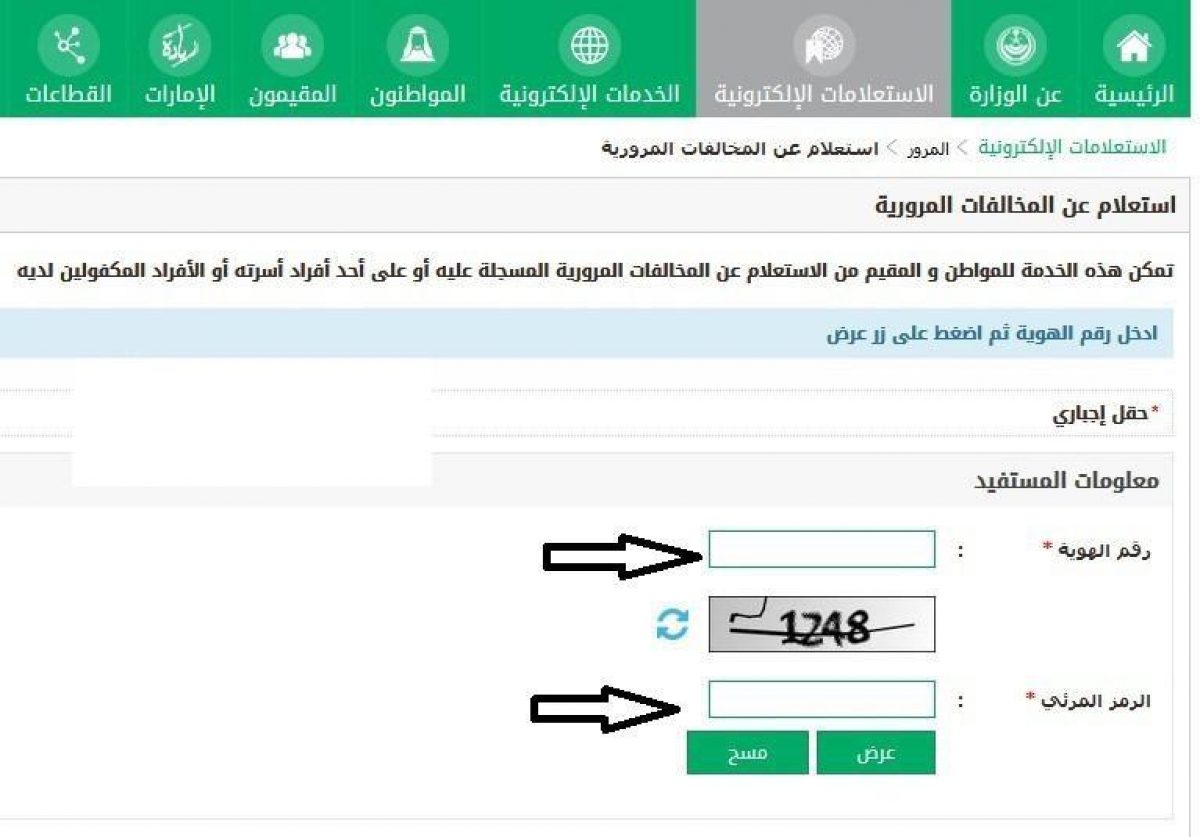Go to the الرئيسية menu label
Viewport: 1200px width, 837px height.
[x=1134, y=95]
